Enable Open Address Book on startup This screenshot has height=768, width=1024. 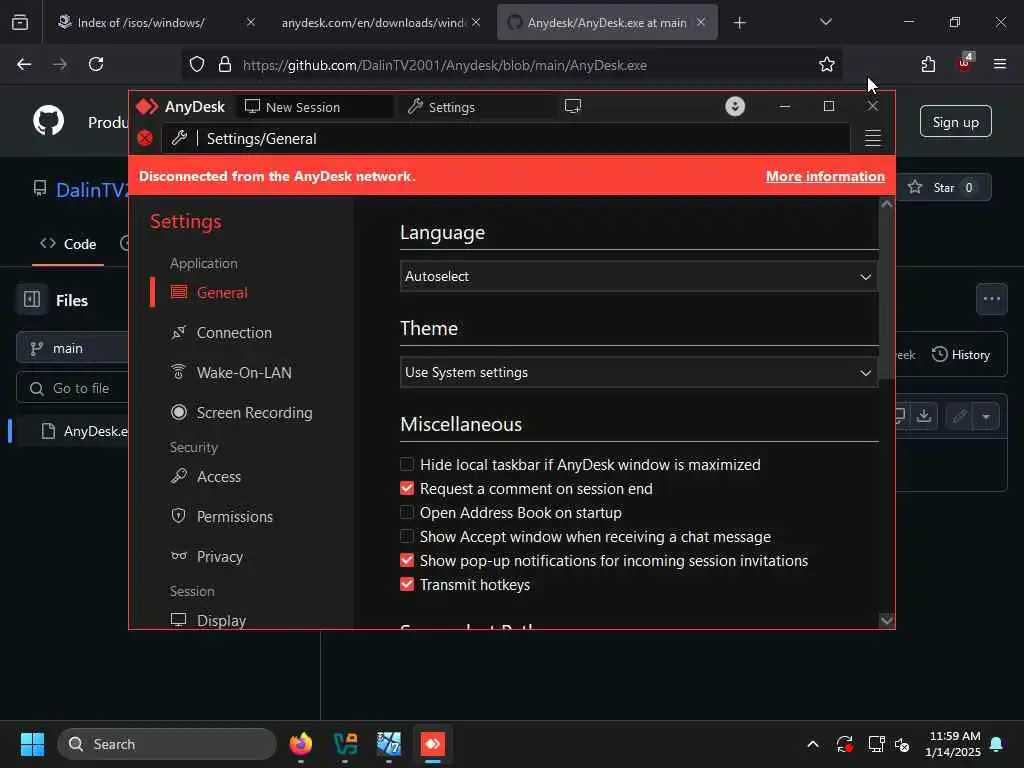[406, 513]
